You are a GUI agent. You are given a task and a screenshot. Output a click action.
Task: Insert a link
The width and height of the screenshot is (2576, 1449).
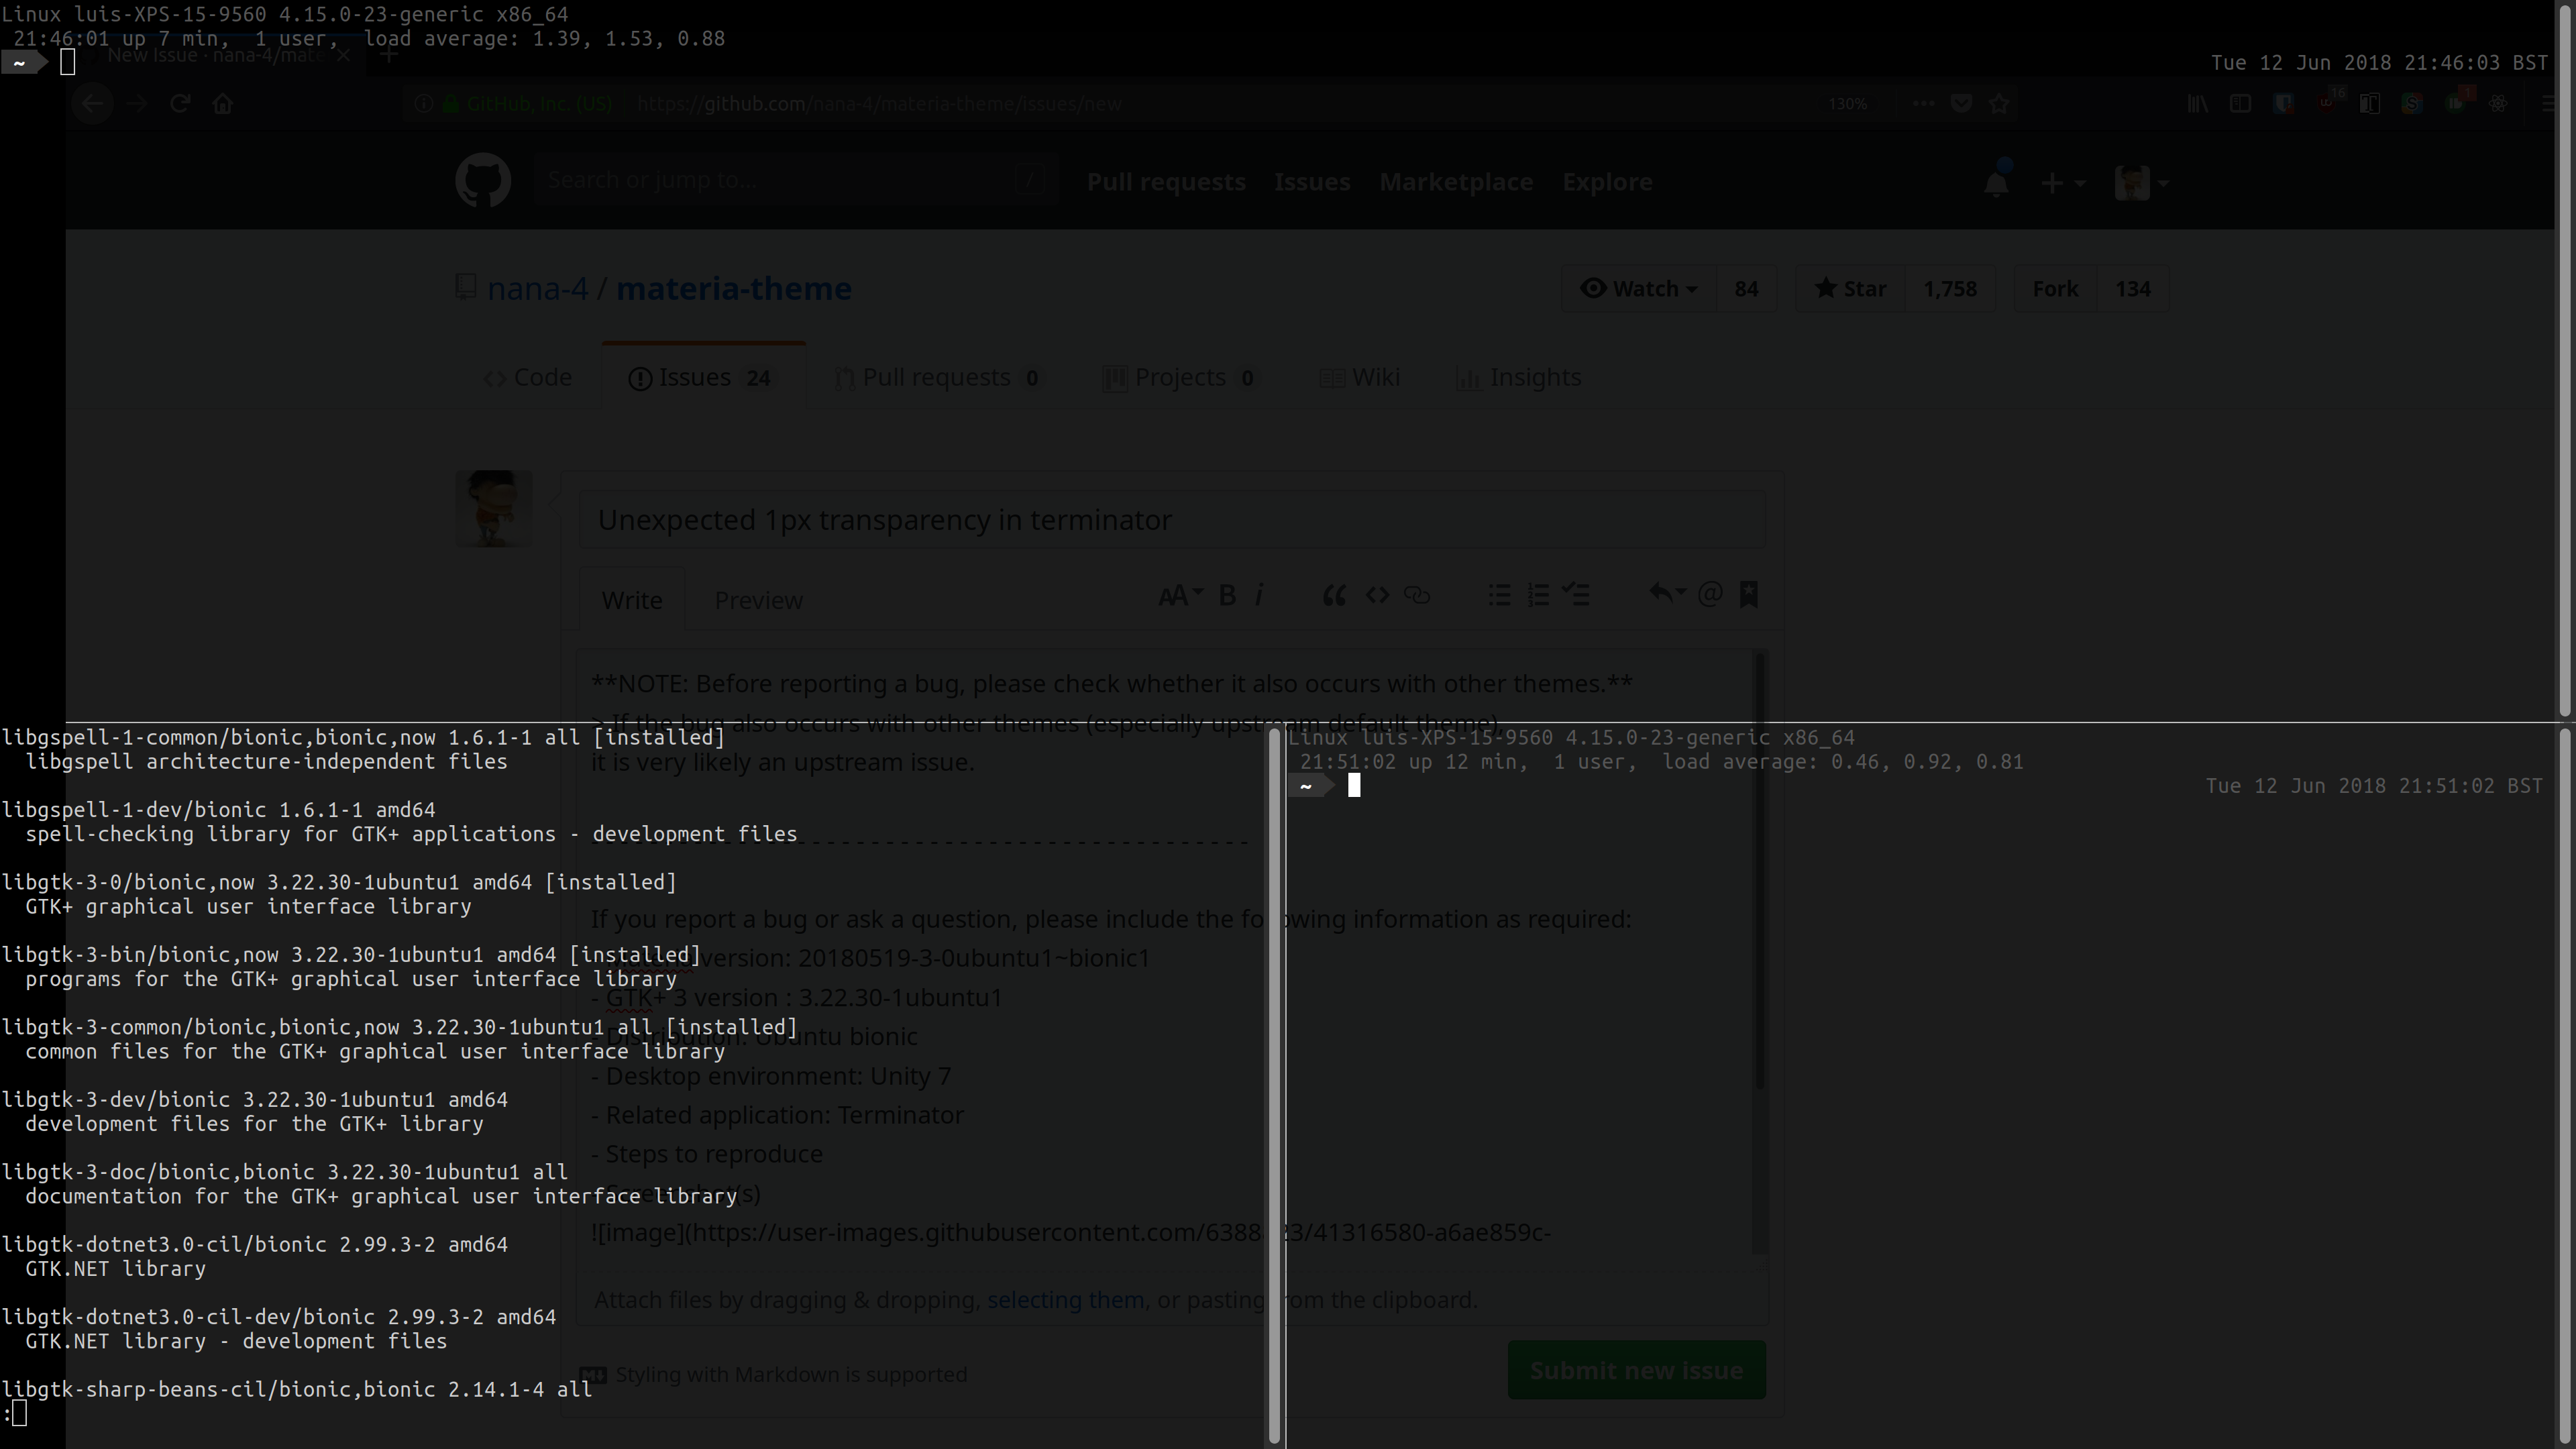point(1416,596)
